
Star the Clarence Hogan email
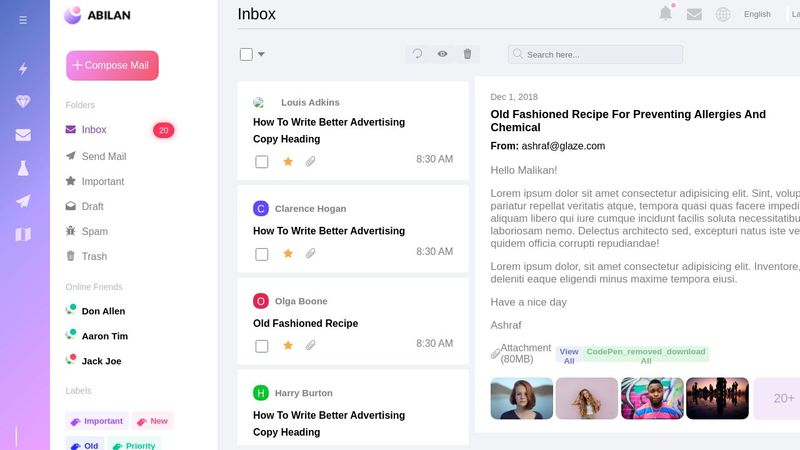[x=288, y=254]
